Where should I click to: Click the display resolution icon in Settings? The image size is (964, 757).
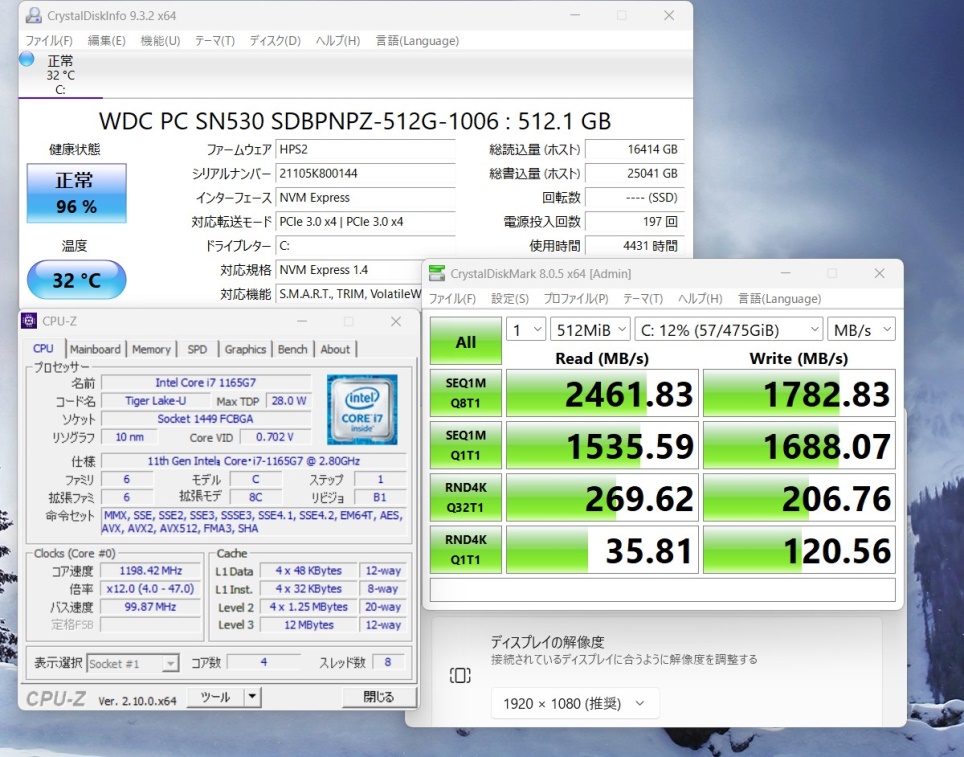coord(460,676)
